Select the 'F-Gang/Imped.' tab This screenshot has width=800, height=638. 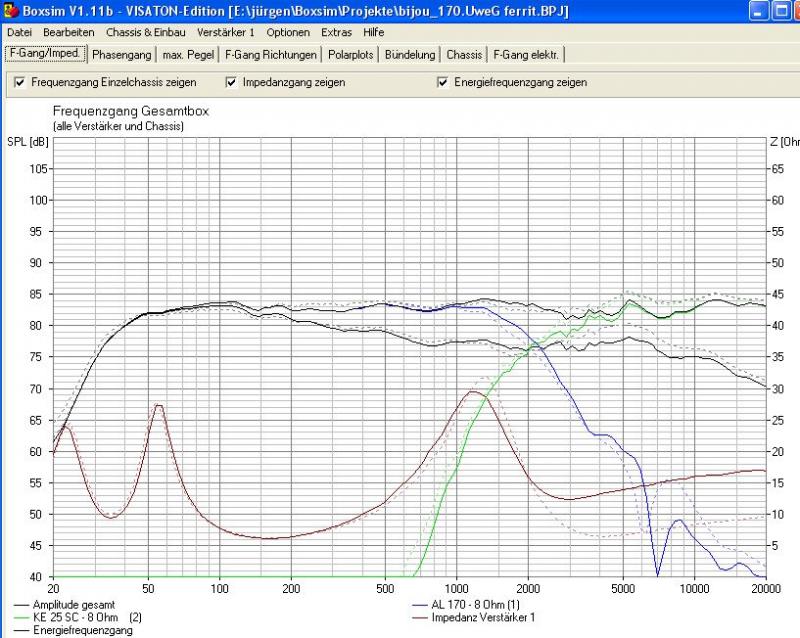(45, 54)
